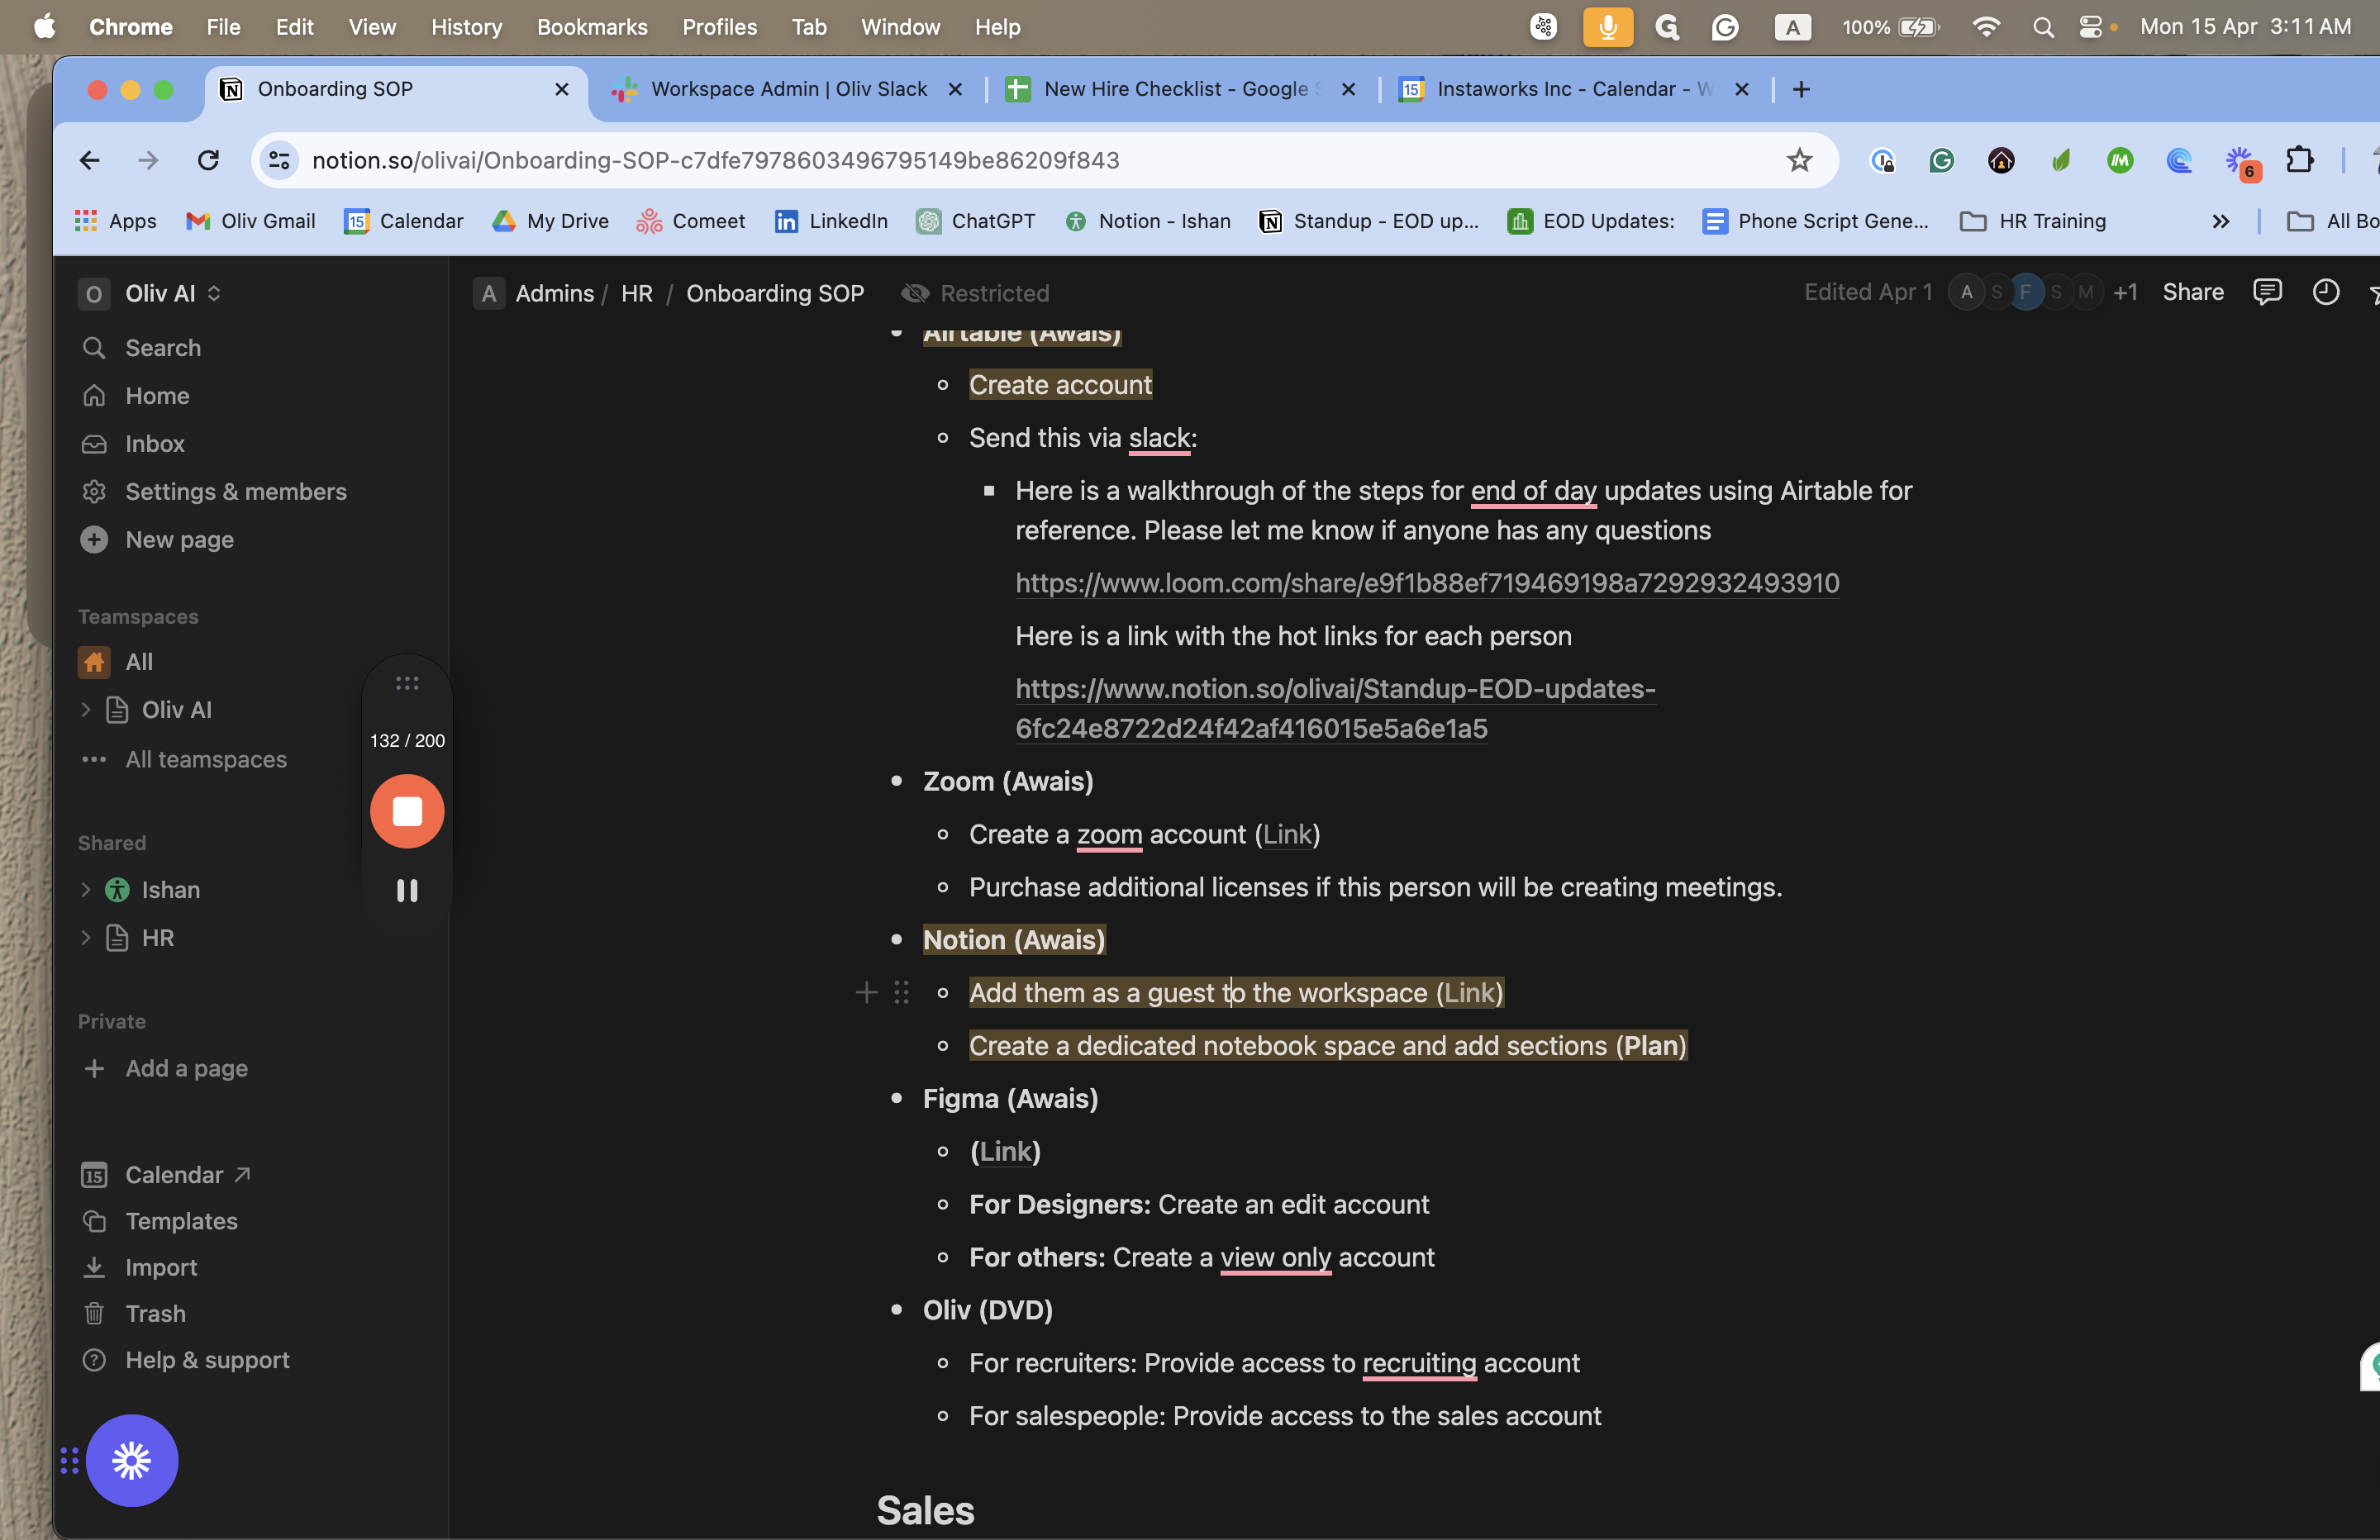This screenshot has width=2380, height=1540.
Task: Expand the Oliv AI teamspace tree
Action: click(86, 710)
